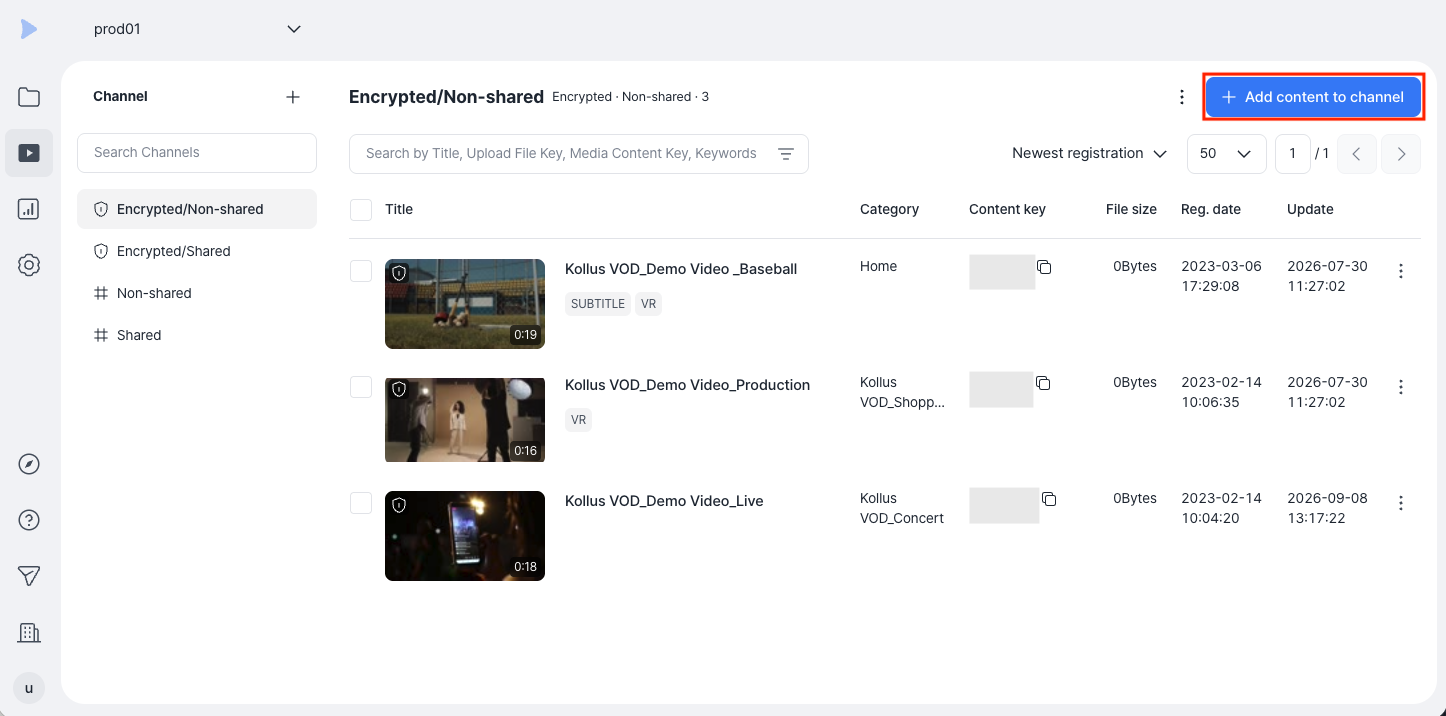Open the Newest registration sort dropdown

click(x=1089, y=153)
